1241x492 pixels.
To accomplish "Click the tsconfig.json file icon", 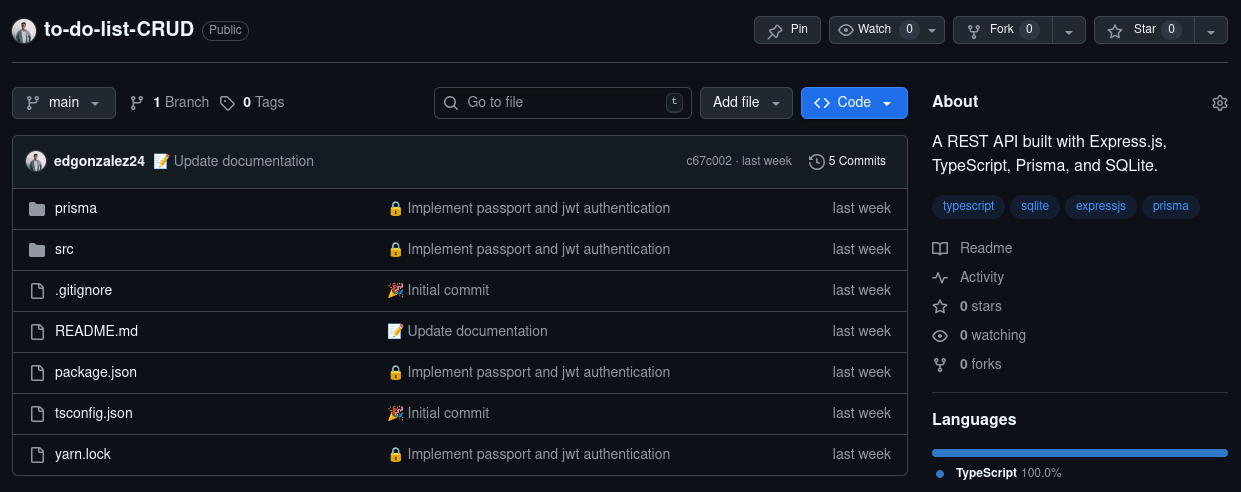I will (37, 414).
